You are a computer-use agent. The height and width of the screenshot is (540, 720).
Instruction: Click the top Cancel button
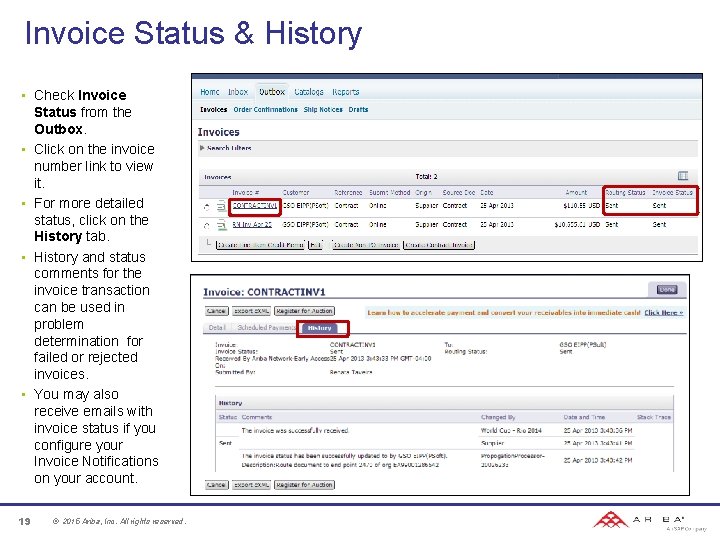pyautogui.click(x=216, y=311)
